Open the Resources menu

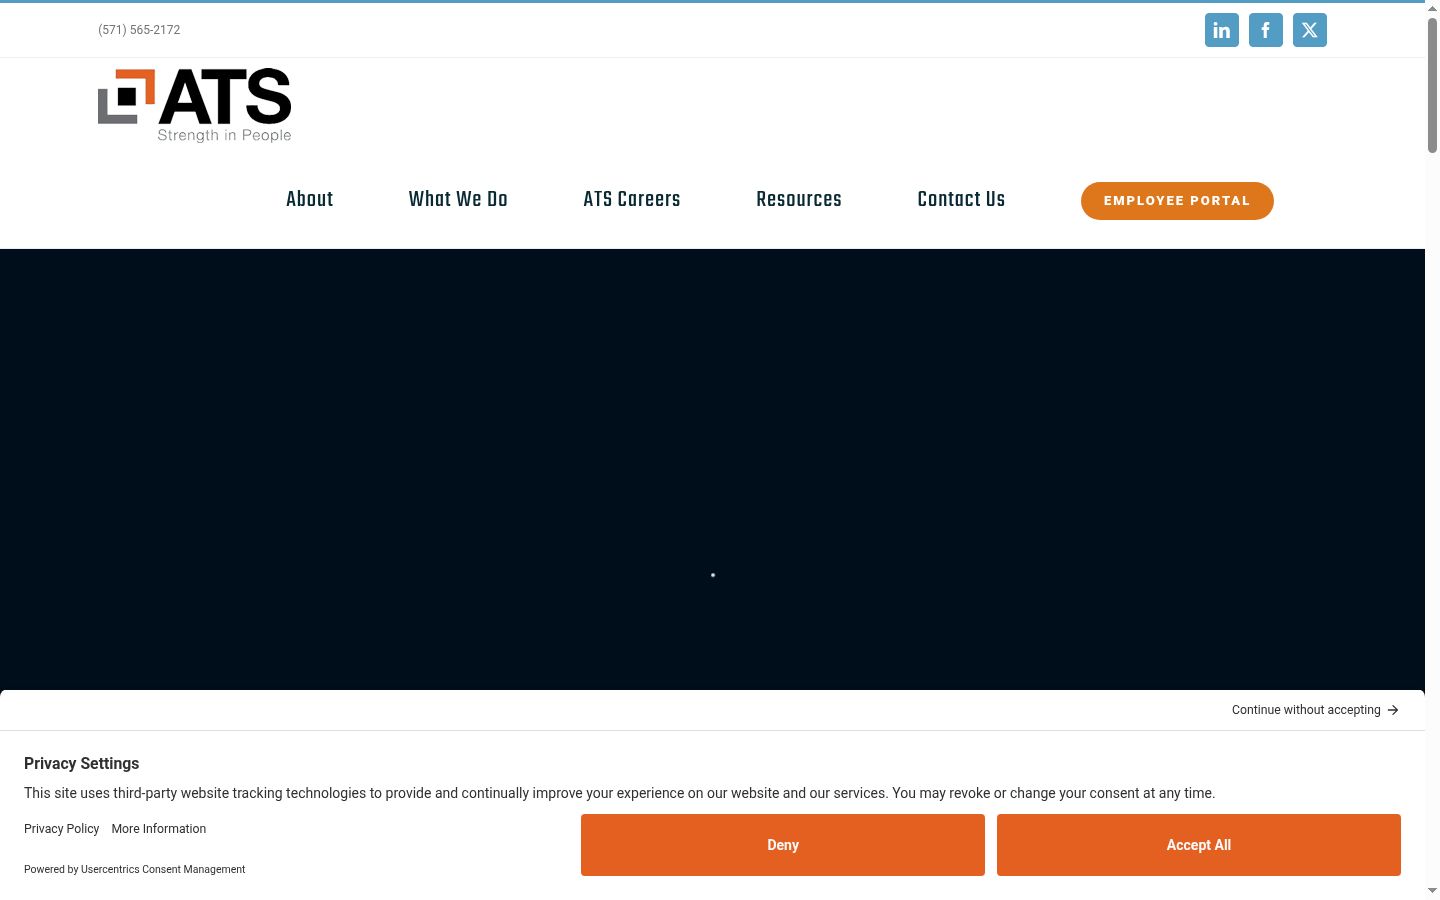pyautogui.click(x=799, y=199)
